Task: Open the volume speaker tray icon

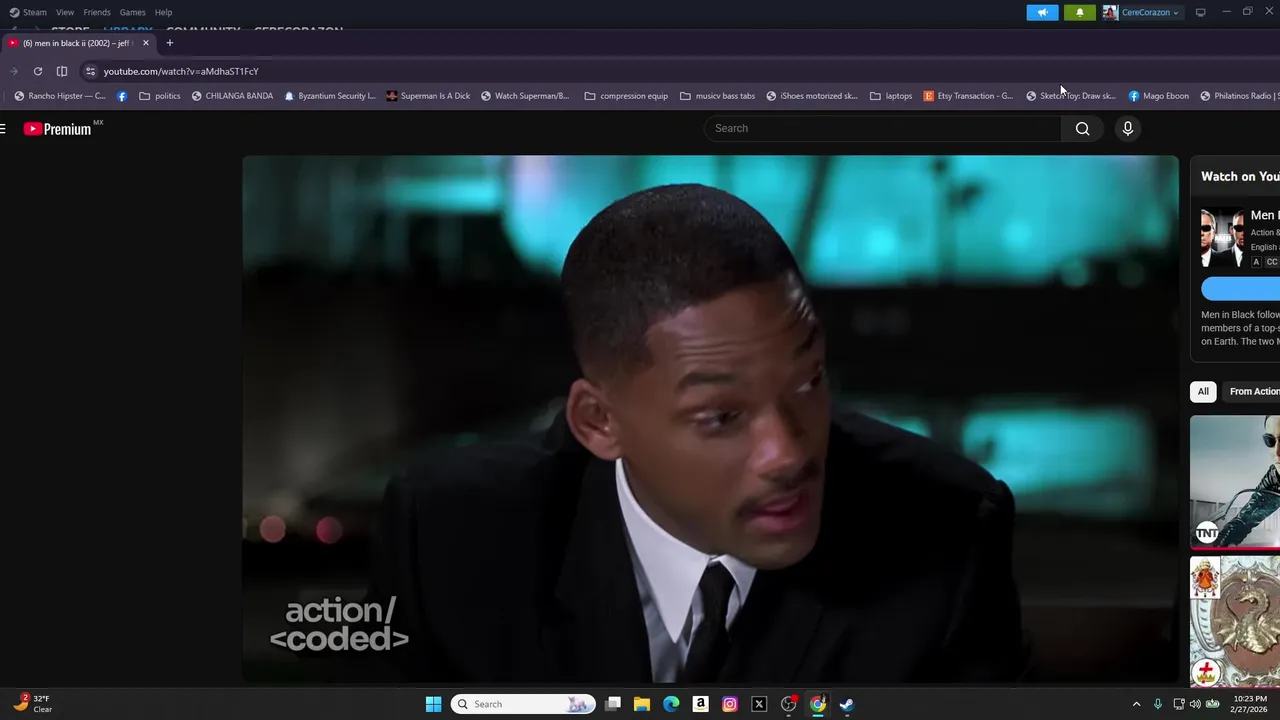Action: [x=1195, y=704]
